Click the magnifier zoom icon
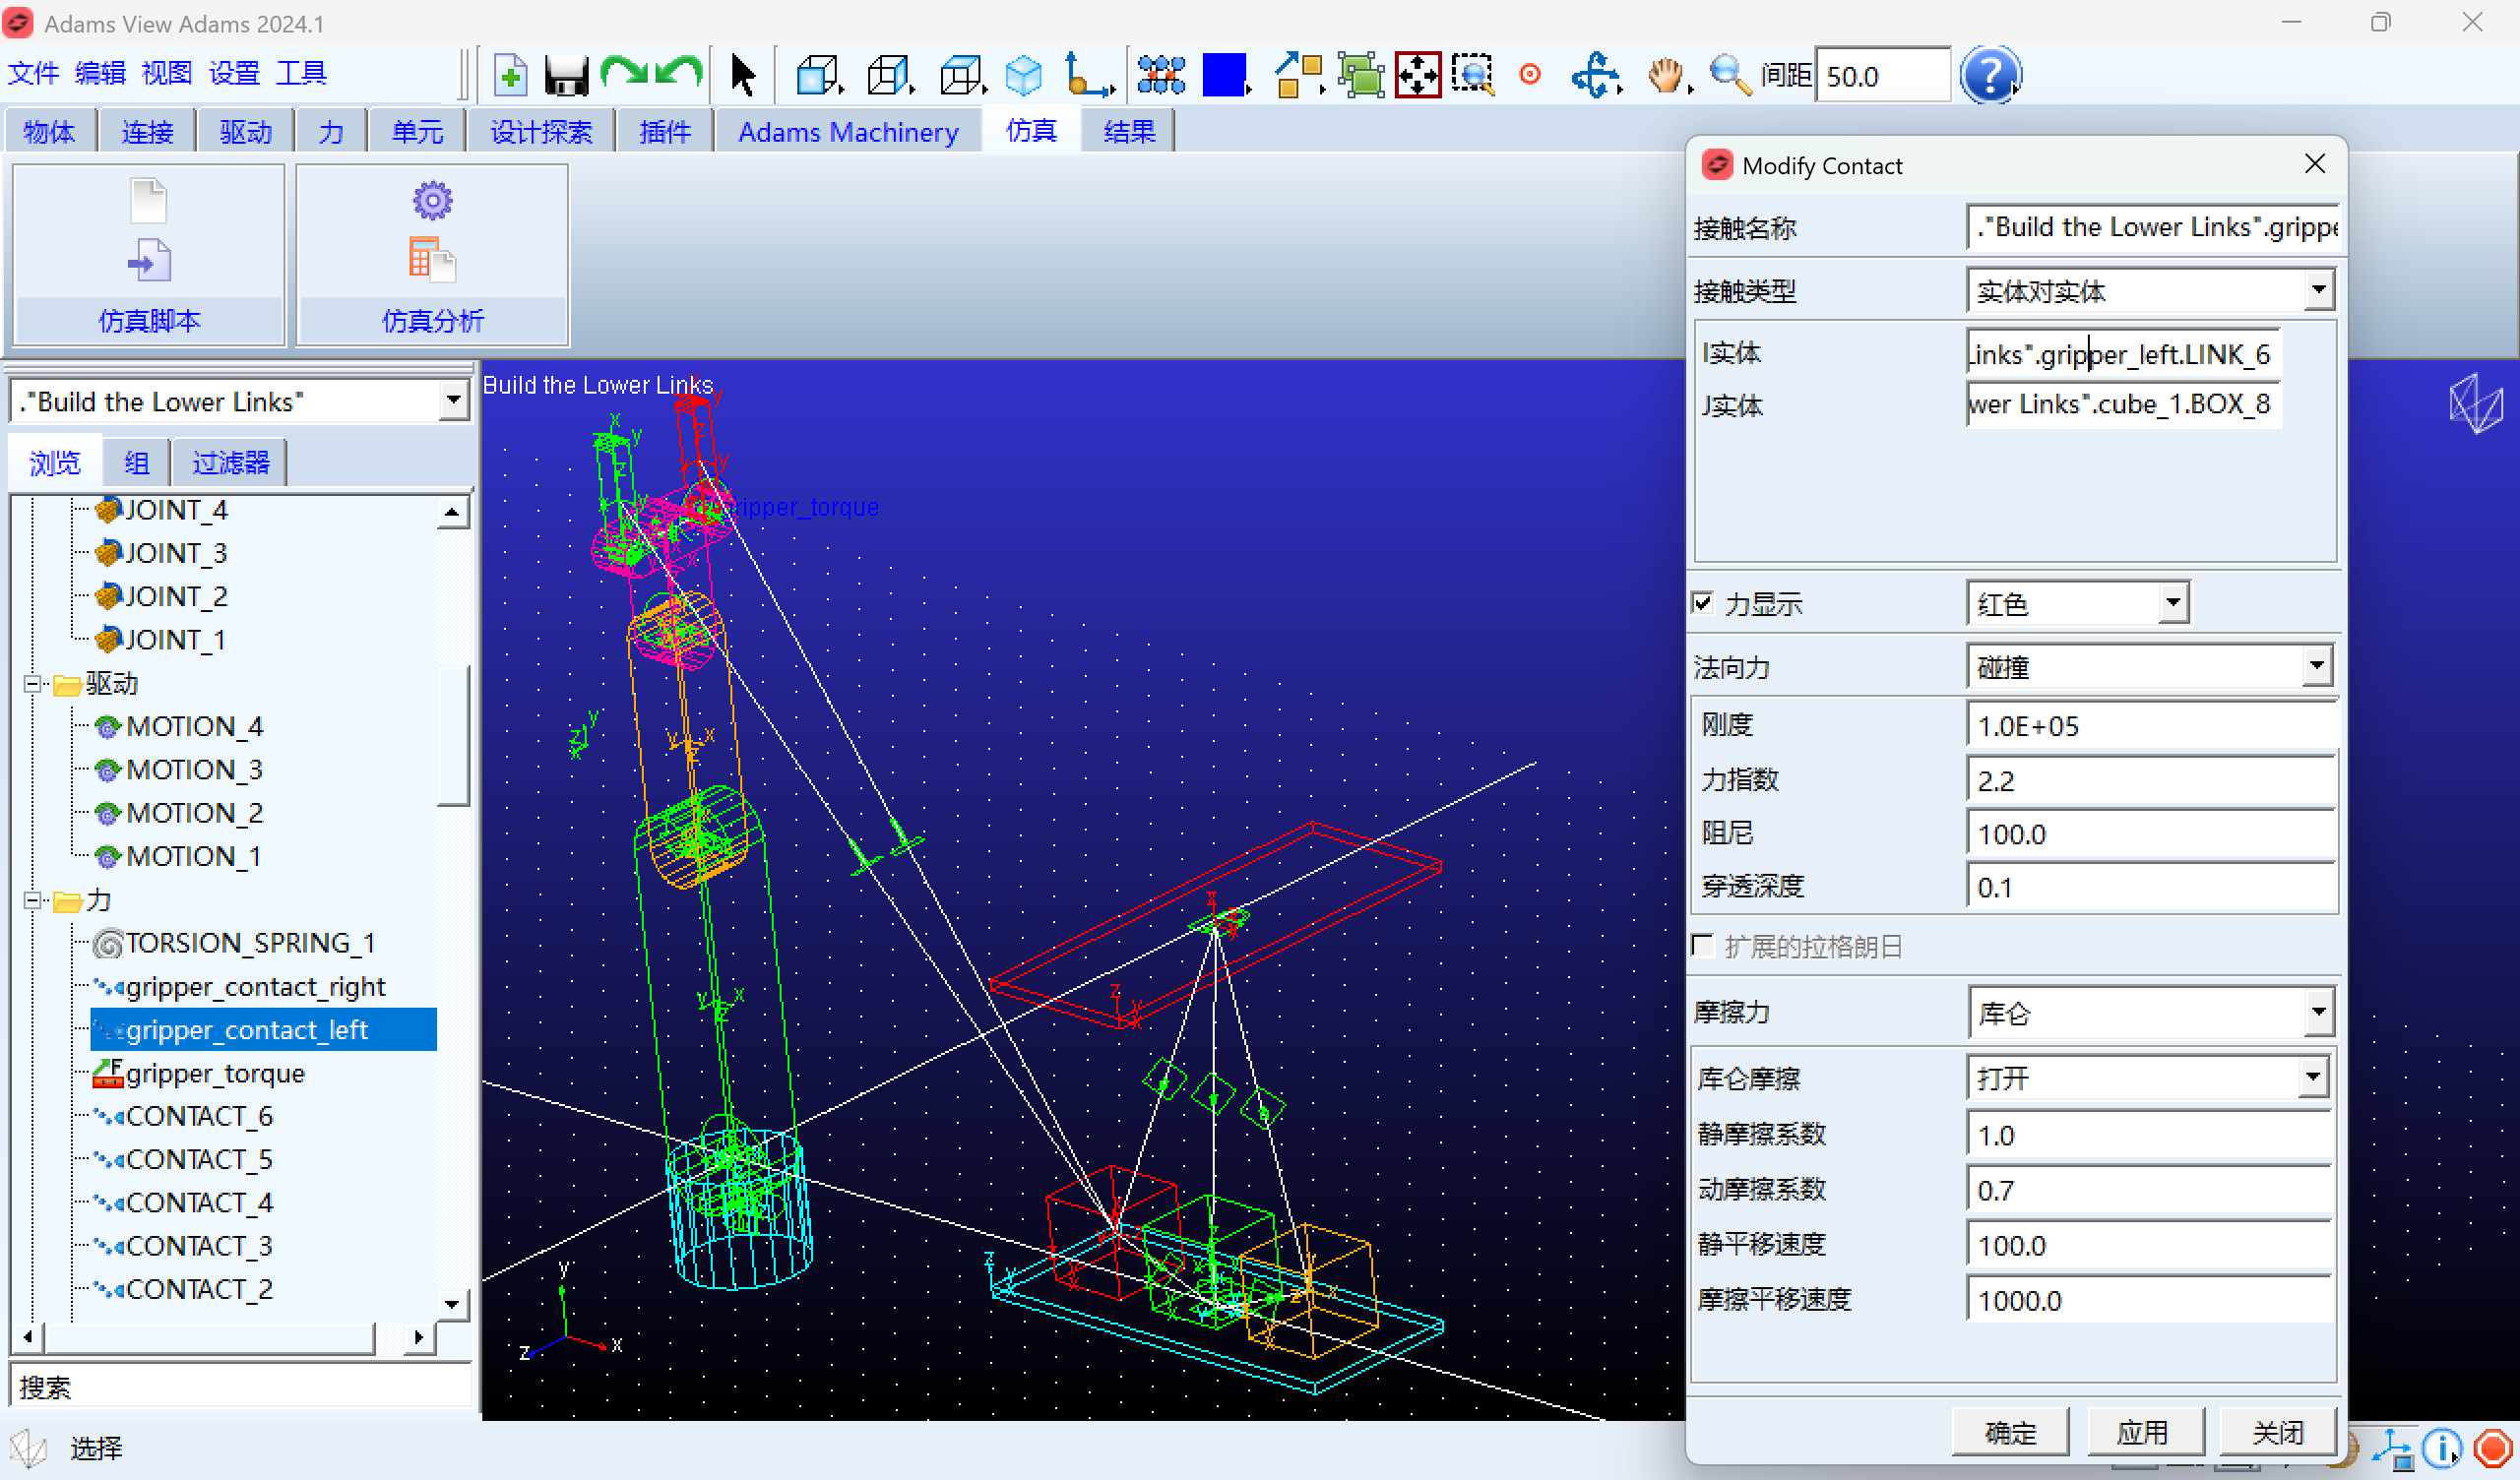Screen dimensions: 2520x1480 pyautogui.click(x=1730, y=75)
